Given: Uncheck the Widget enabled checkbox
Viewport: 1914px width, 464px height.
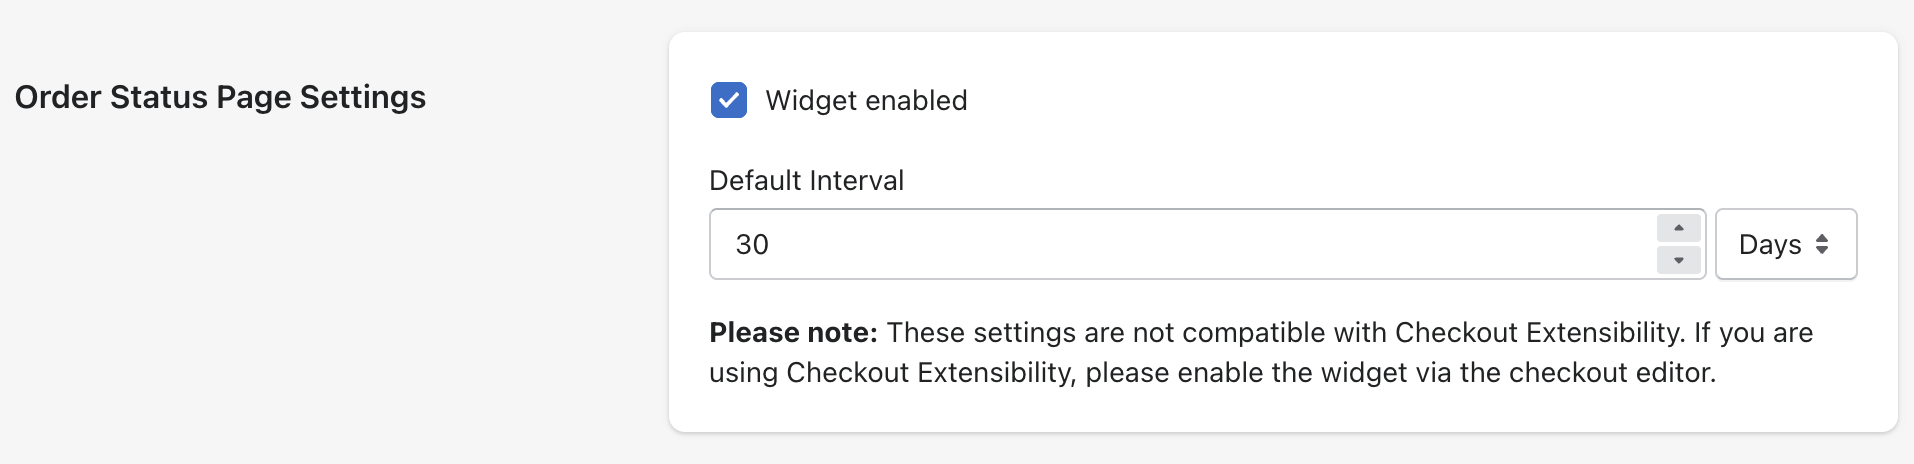Looking at the screenshot, I should pos(729,100).
